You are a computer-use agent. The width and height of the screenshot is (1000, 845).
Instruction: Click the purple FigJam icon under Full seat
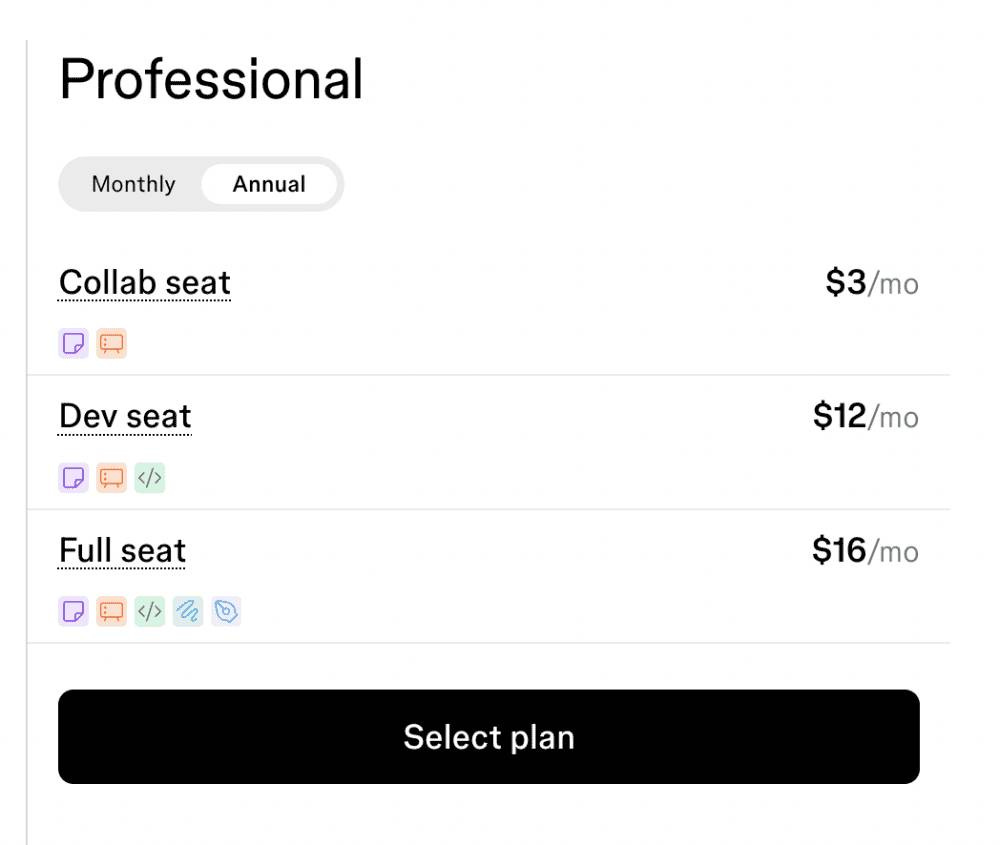click(73, 612)
